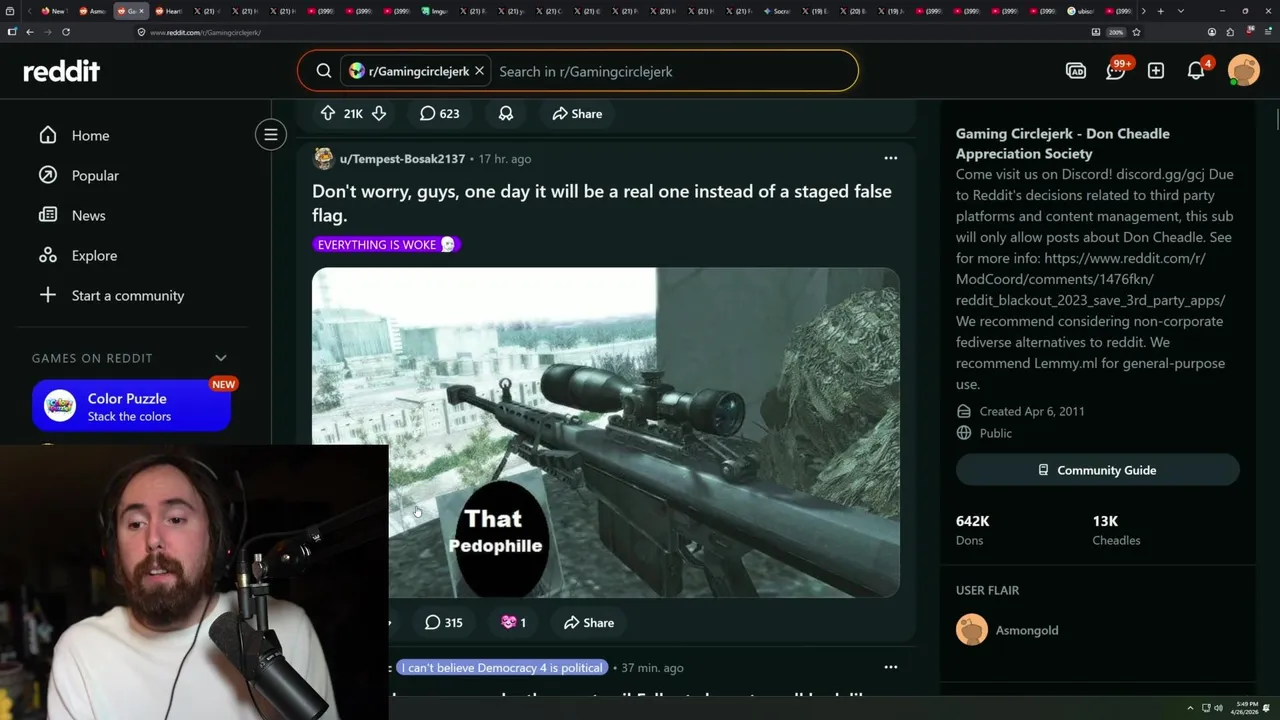Open the chat icon with 99+ badge
1280x720 pixels.
[1116, 71]
